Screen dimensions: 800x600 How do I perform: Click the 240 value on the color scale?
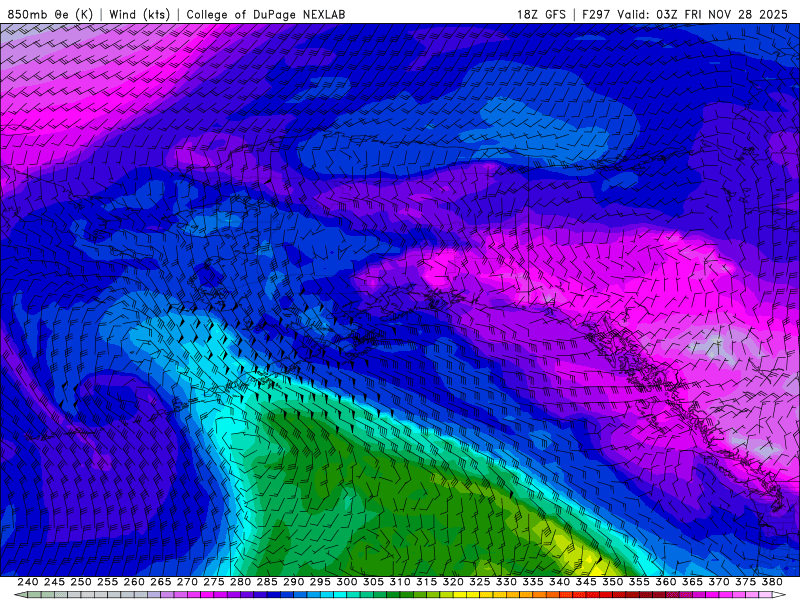28,582
